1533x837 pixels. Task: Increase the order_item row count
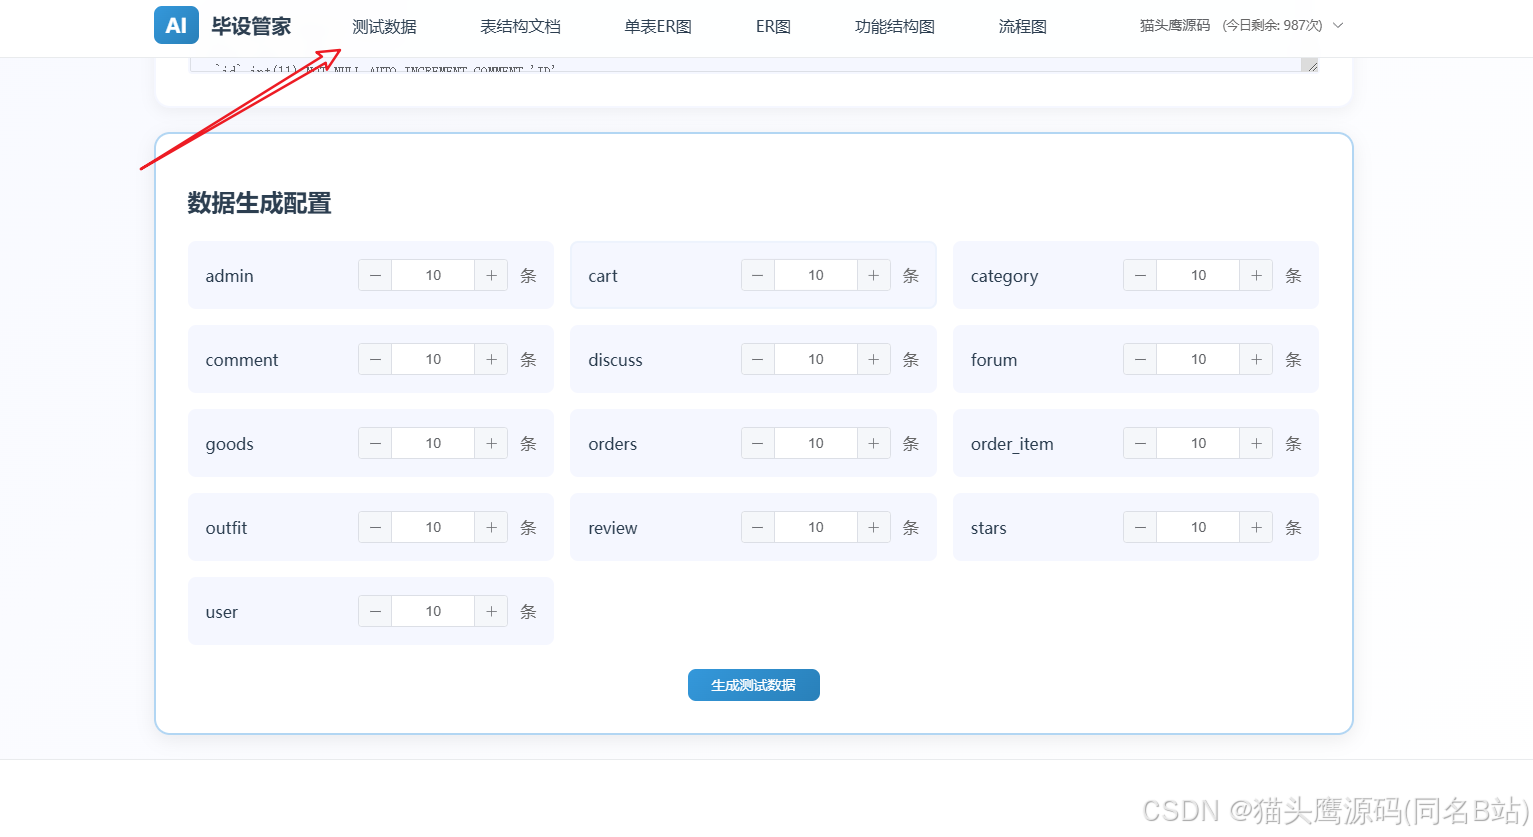coord(1256,443)
